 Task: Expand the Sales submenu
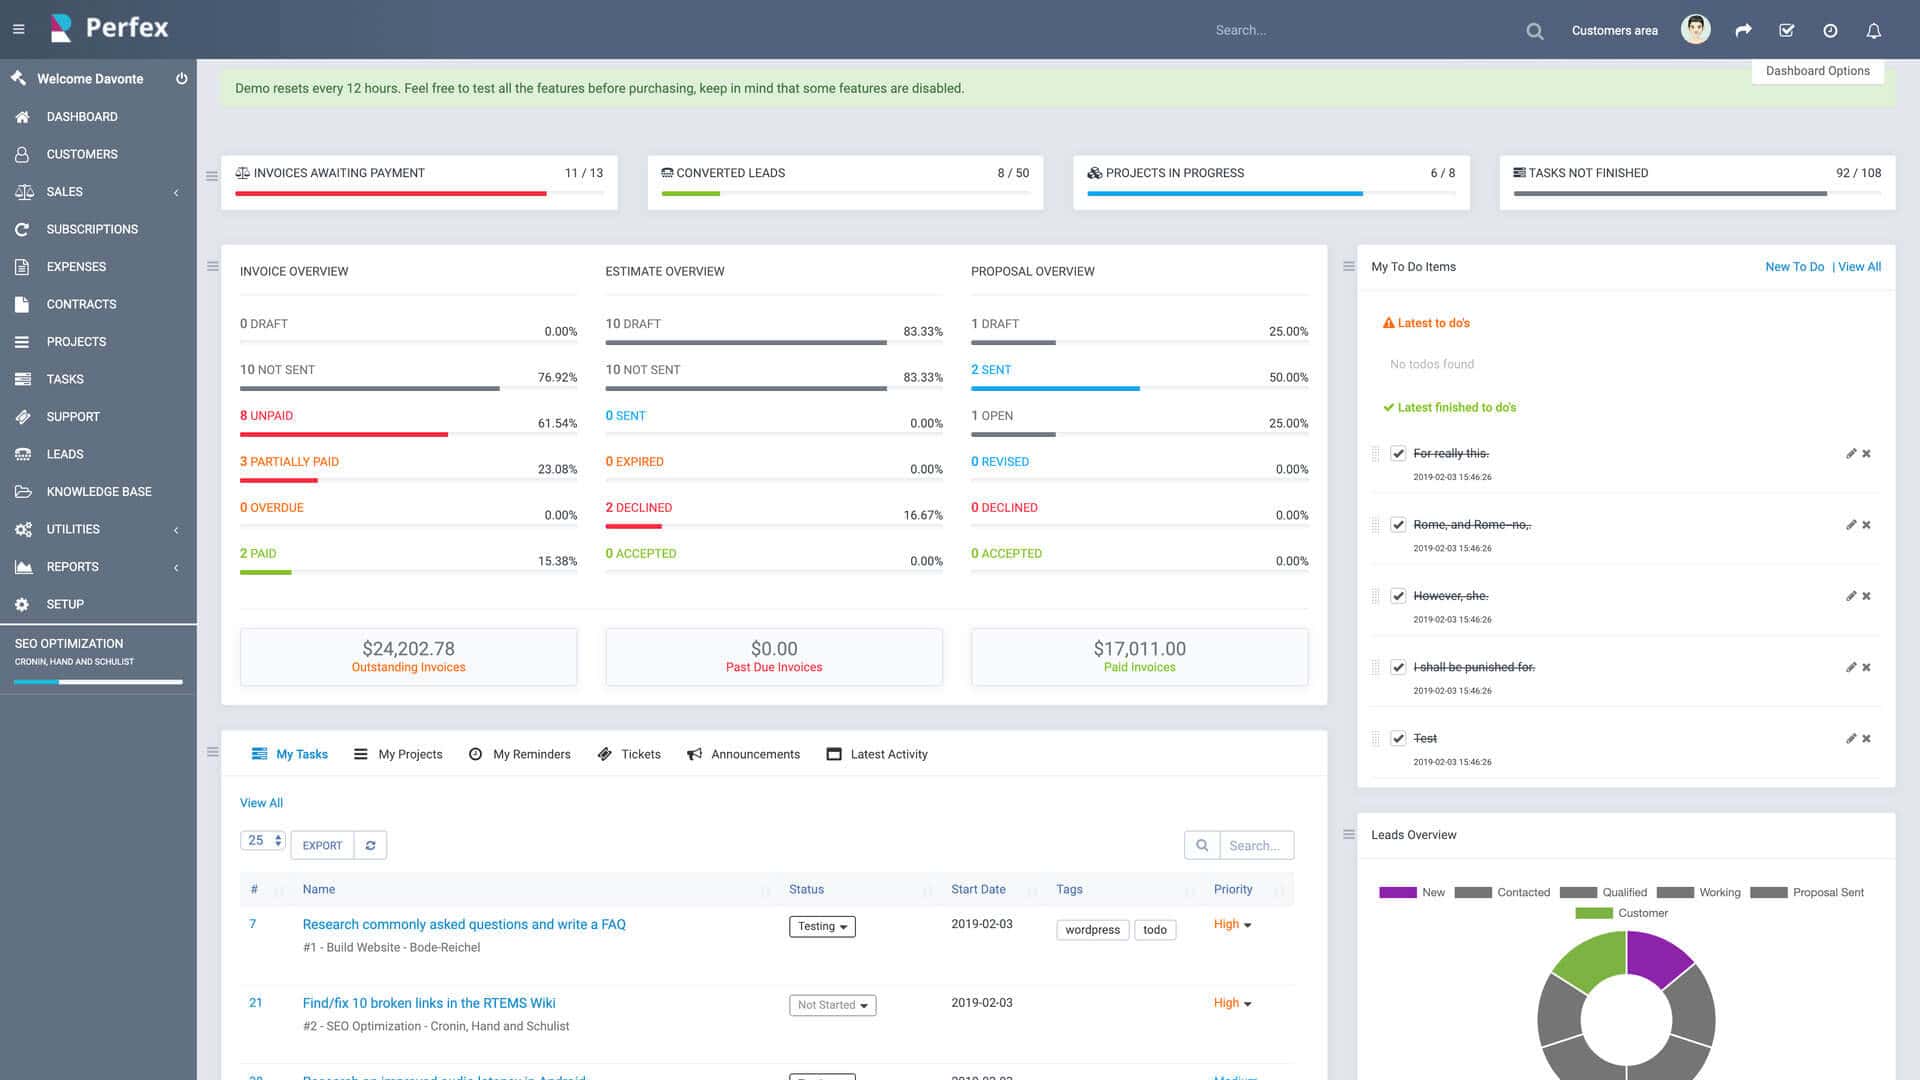176,192
